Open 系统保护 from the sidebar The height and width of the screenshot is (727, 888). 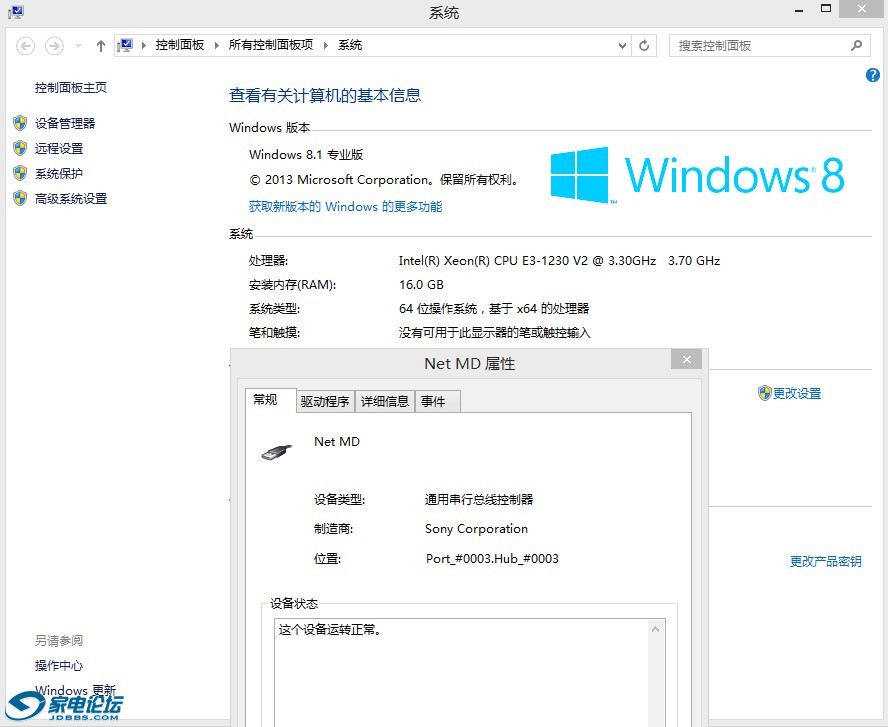pyautogui.click(x=59, y=173)
